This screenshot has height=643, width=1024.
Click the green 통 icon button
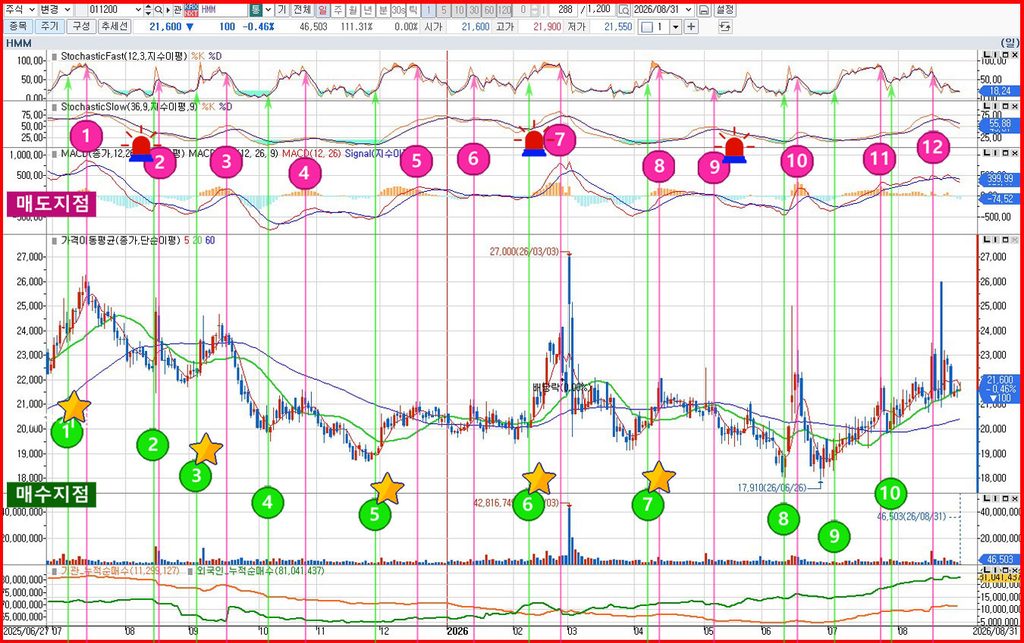[255, 10]
